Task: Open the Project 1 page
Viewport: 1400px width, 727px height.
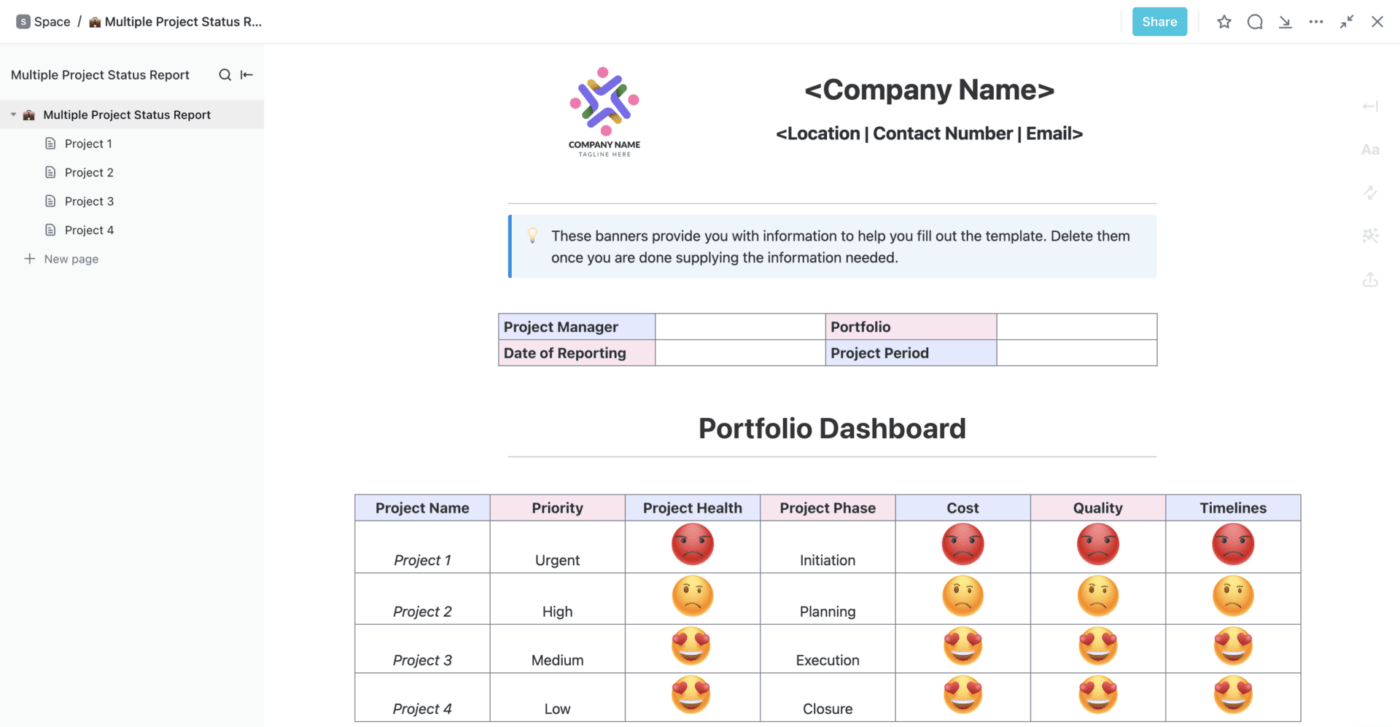Action: pos(88,144)
